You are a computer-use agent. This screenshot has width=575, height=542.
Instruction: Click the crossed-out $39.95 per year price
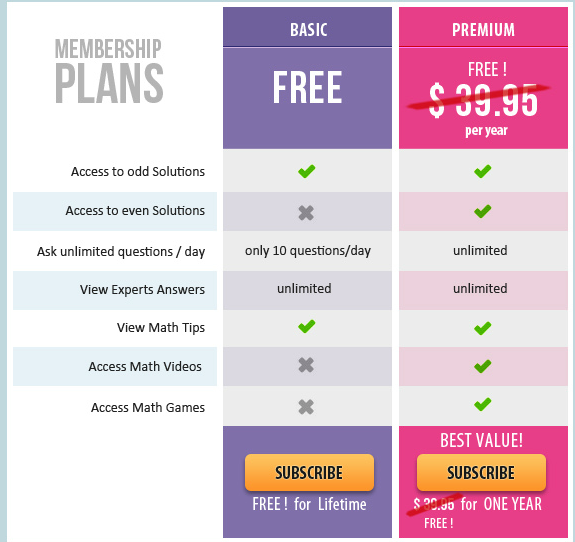tap(483, 100)
